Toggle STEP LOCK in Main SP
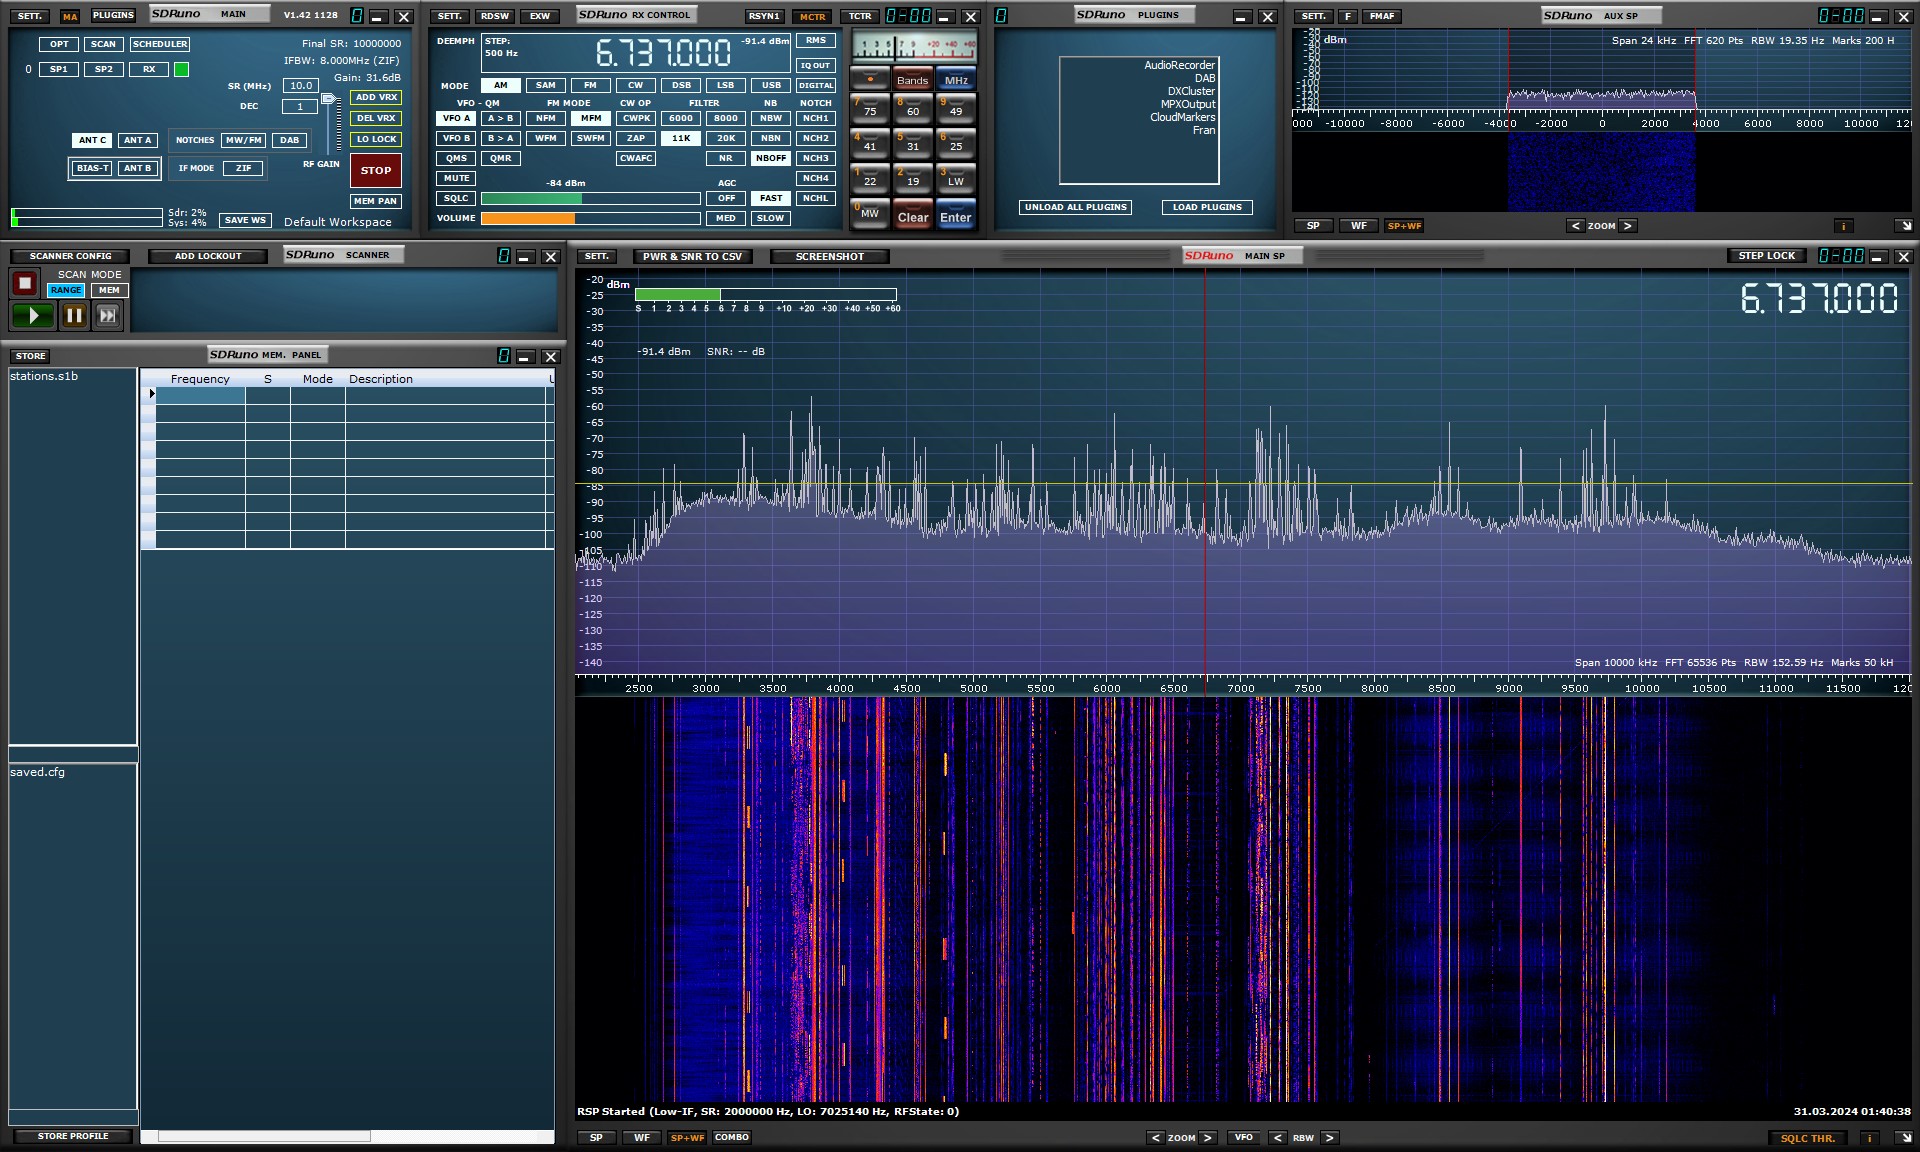This screenshot has height=1152, width=1920. pos(1767,256)
